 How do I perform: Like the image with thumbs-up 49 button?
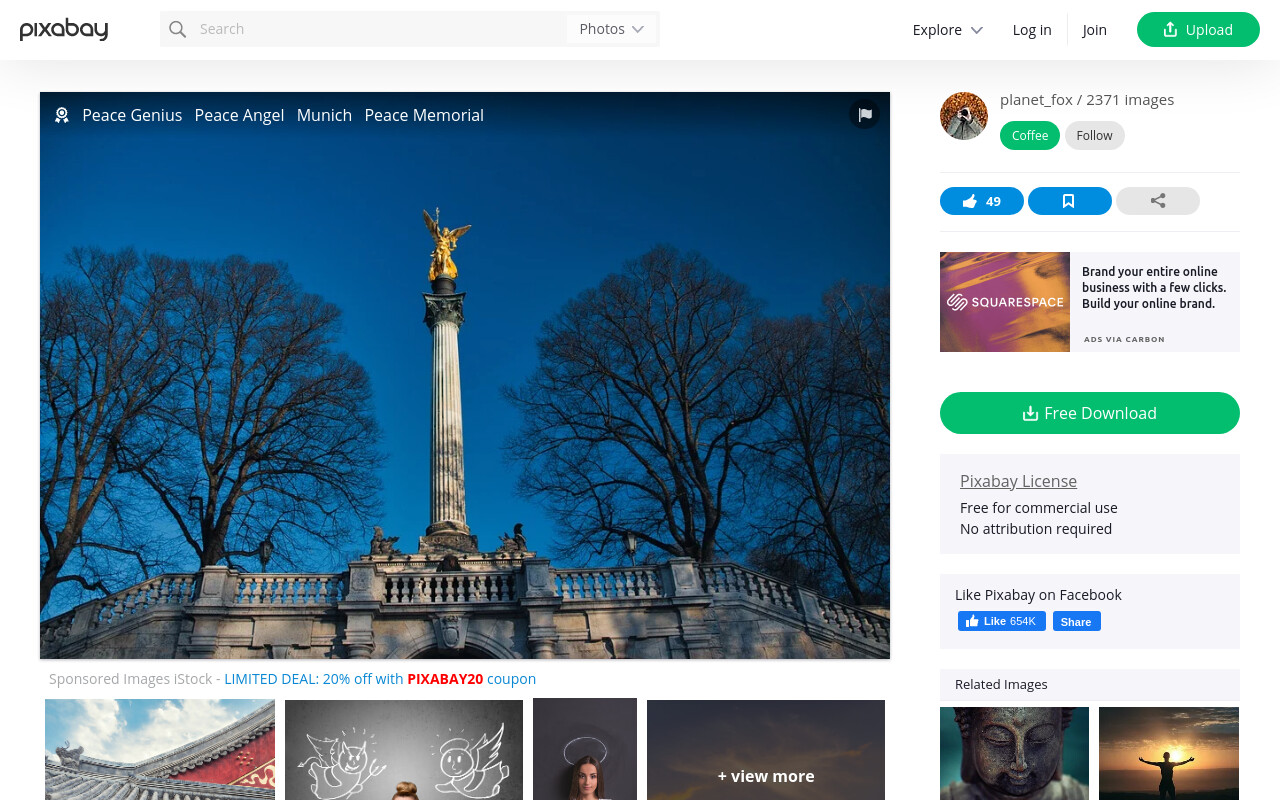pos(982,201)
